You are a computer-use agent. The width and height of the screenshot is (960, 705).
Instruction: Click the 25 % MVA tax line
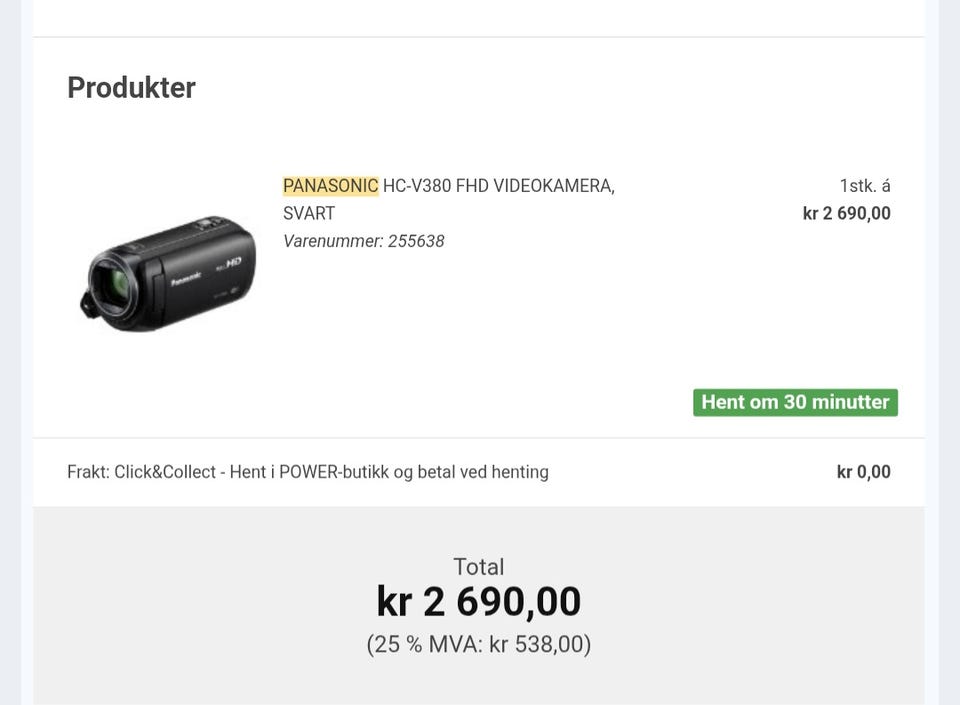point(479,644)
